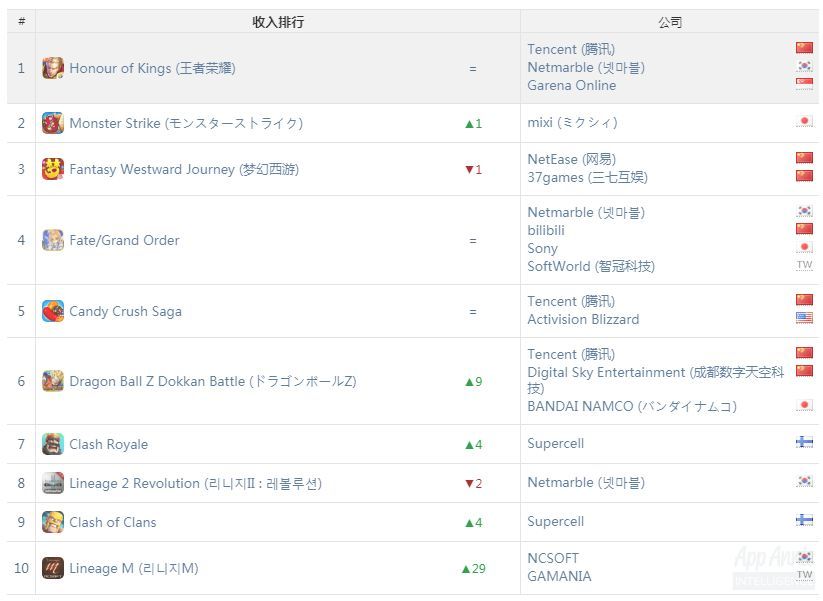
Task: Click the Clash of Clans game icon
Action: [53, 522]
